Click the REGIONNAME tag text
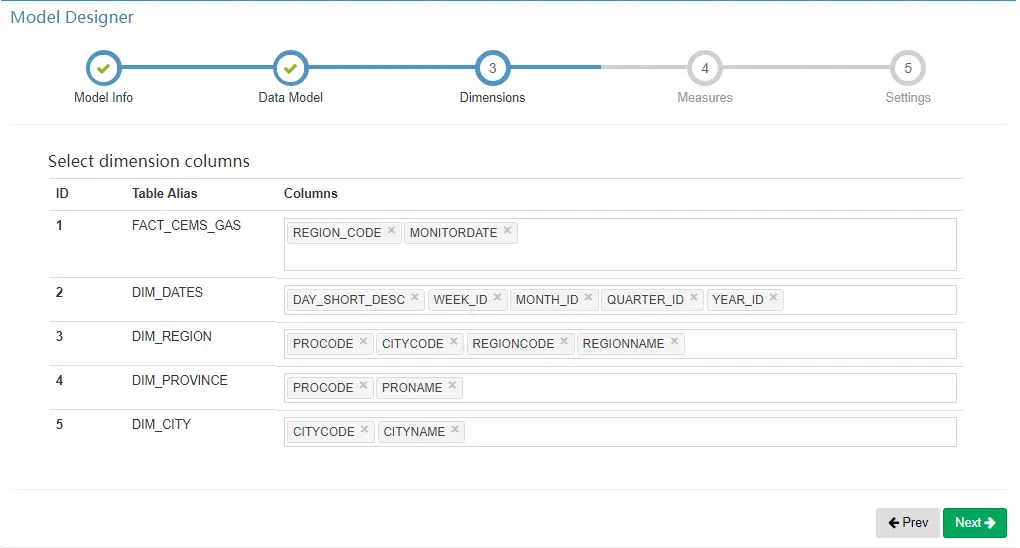 pos(623,344)
